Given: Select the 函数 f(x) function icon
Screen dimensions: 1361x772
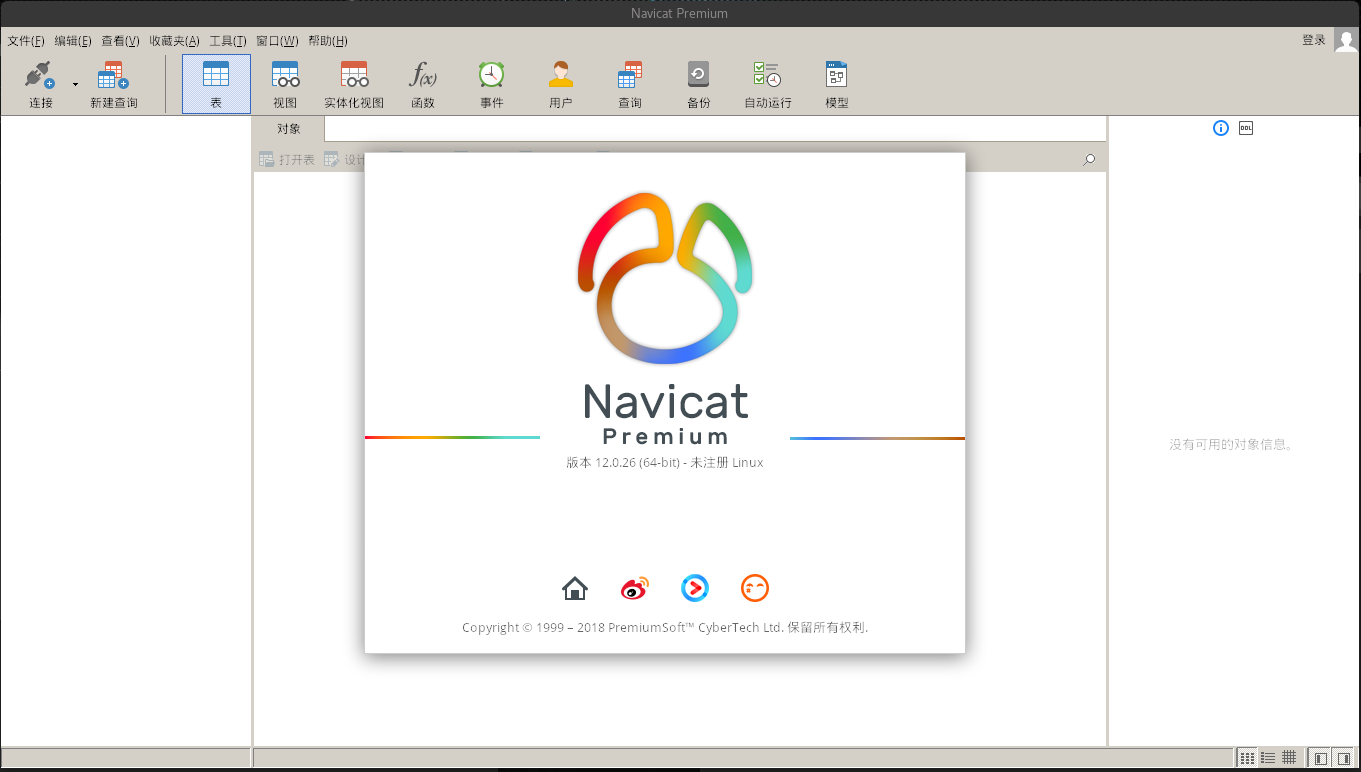Looking at the screenshot, I should tap(423, 76).
